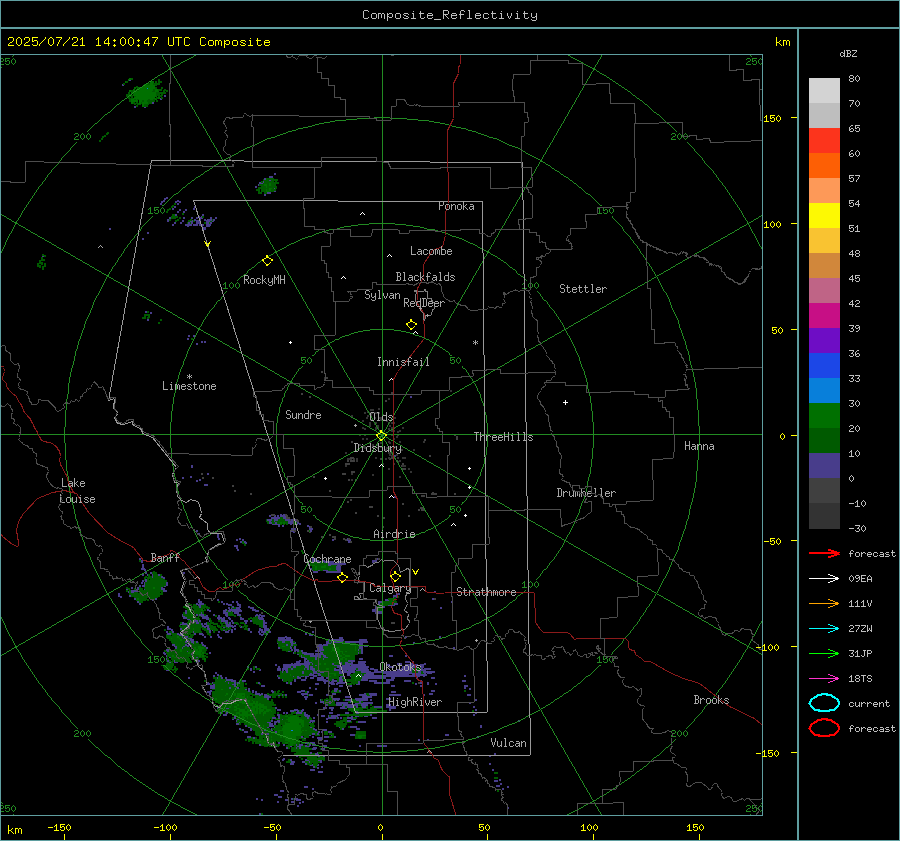Click the yellow radar-center diamond above Didsbury
This screenshot has height=841, width=900.
pos(381,436)
